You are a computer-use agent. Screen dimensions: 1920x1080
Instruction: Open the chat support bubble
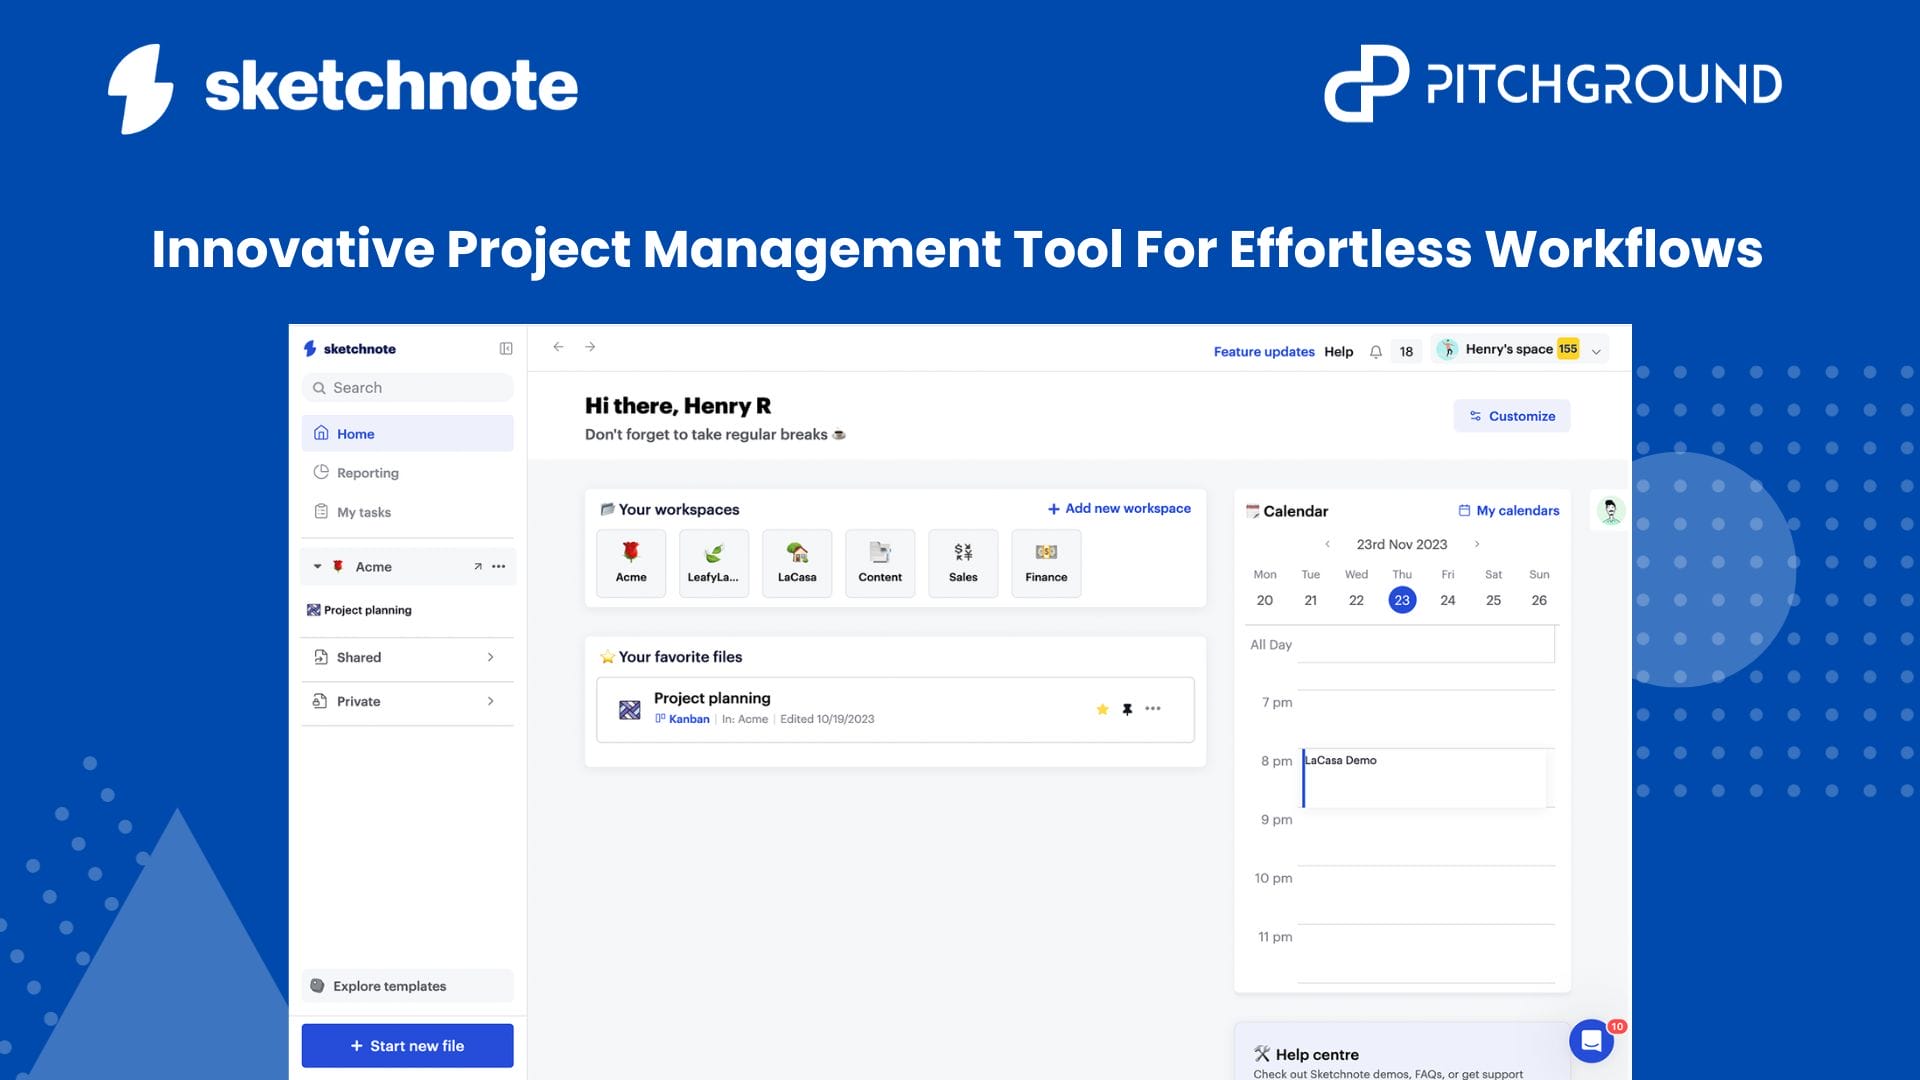point(1591,1041)
